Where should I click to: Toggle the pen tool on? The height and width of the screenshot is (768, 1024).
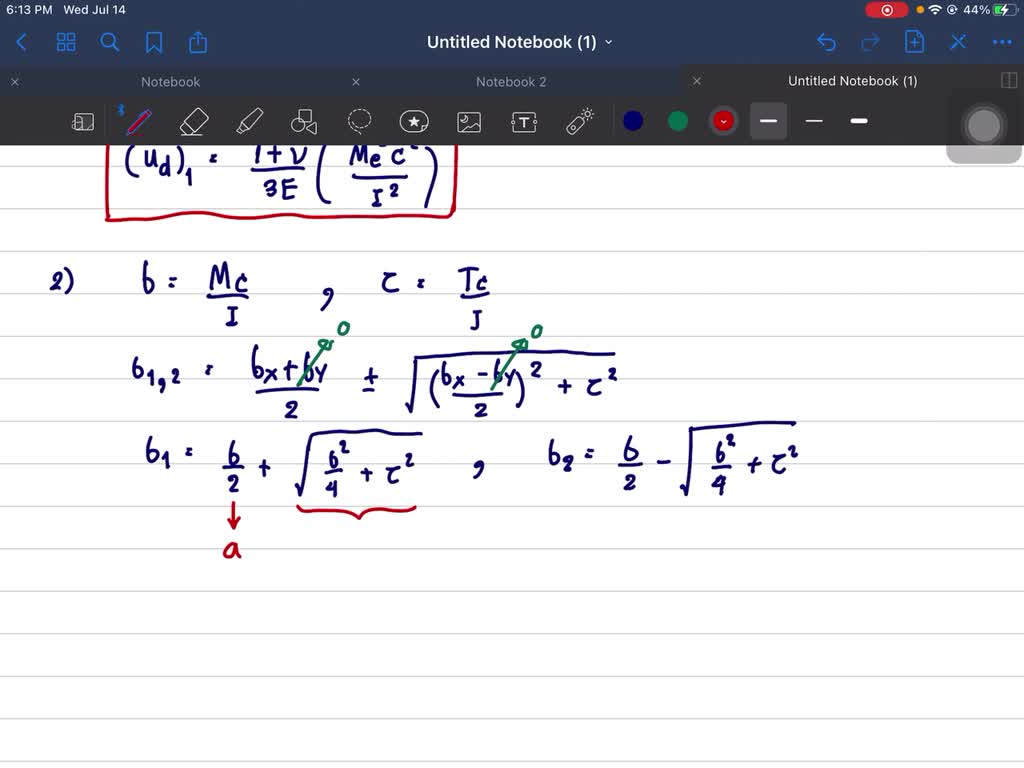(138, 121)
